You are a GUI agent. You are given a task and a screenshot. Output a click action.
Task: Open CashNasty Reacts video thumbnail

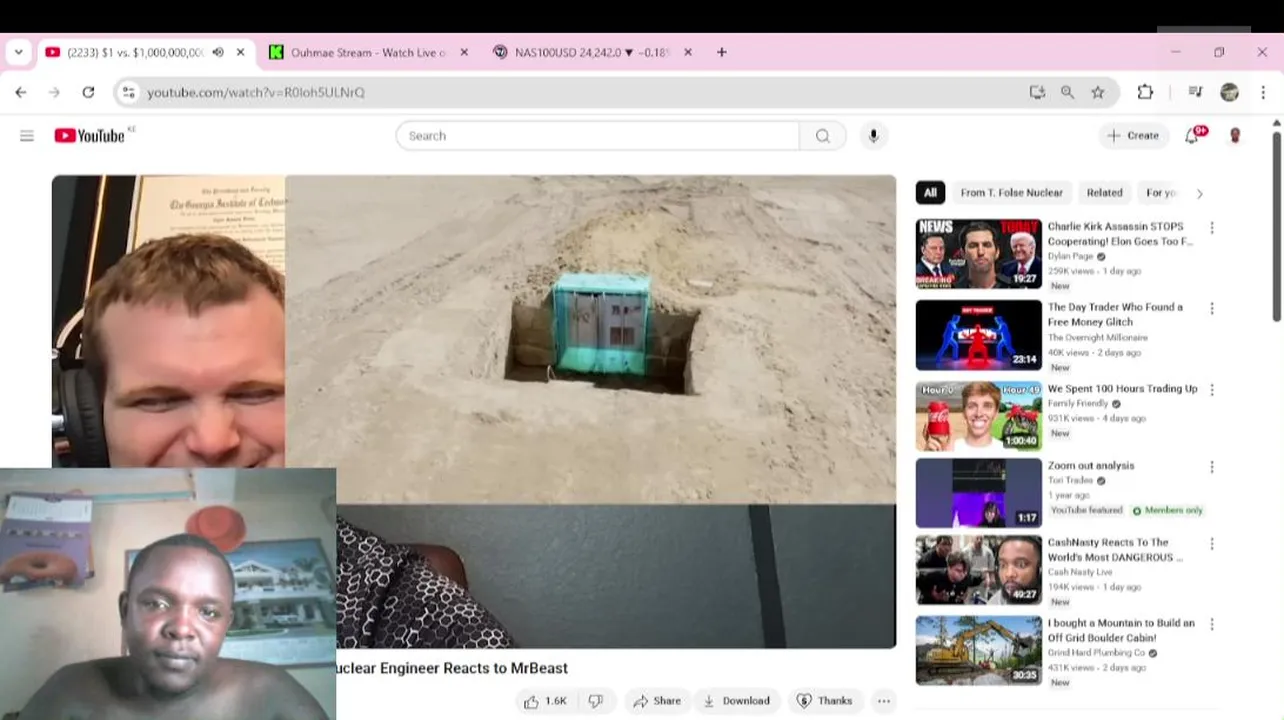point(978,569)
